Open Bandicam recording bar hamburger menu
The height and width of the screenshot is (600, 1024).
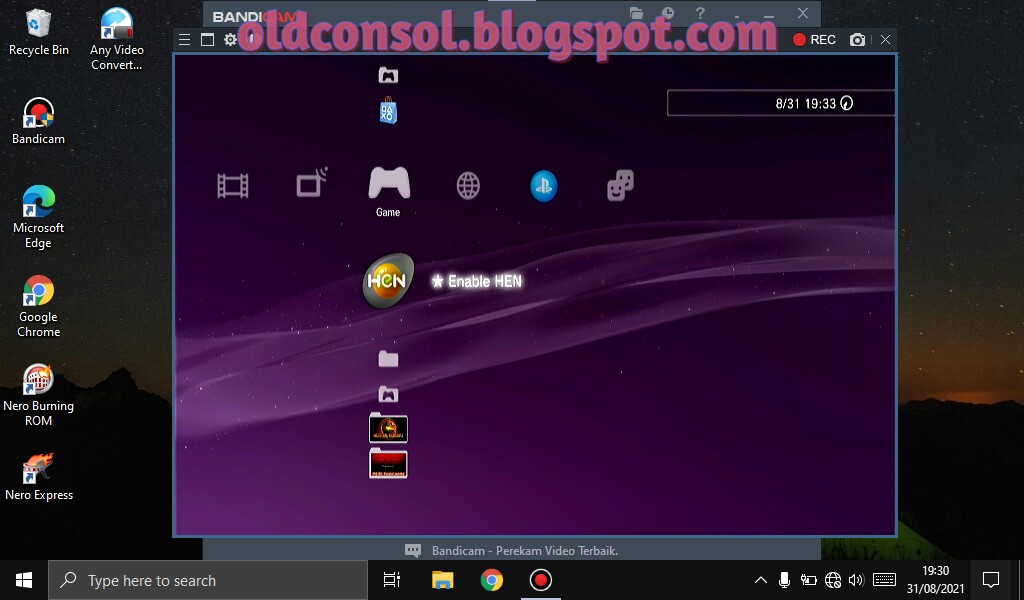tap(185, 40)
